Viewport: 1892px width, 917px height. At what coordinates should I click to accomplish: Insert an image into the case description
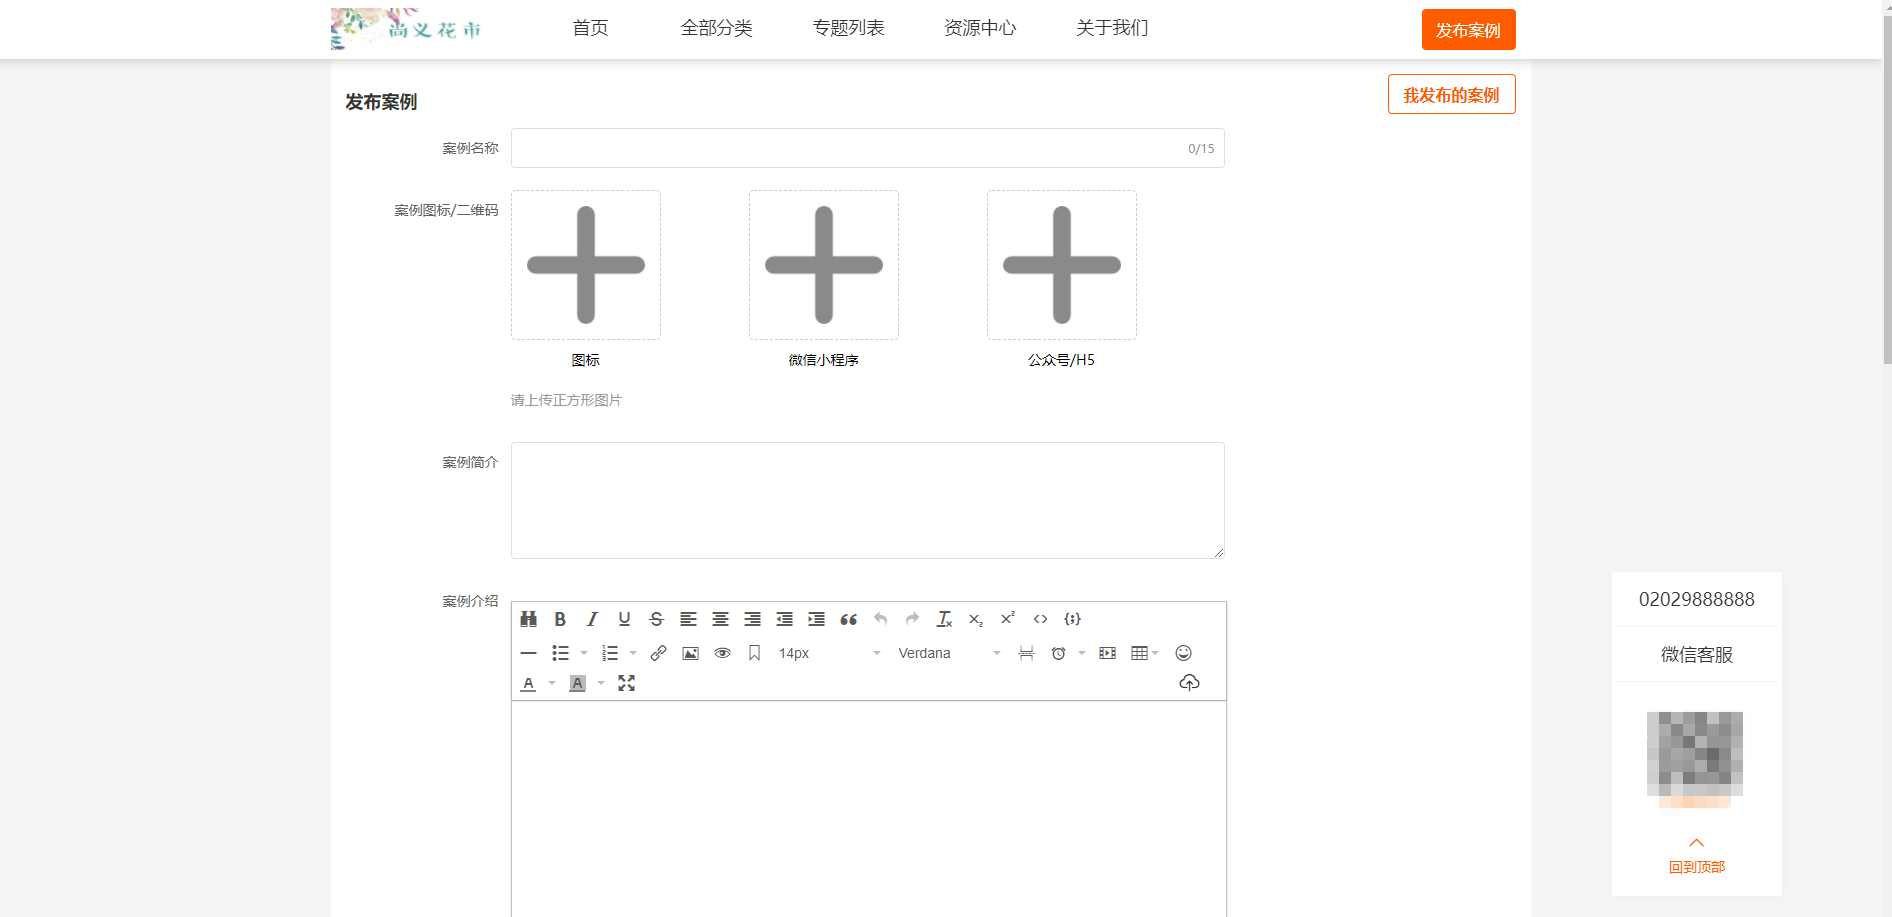[690, 653]
